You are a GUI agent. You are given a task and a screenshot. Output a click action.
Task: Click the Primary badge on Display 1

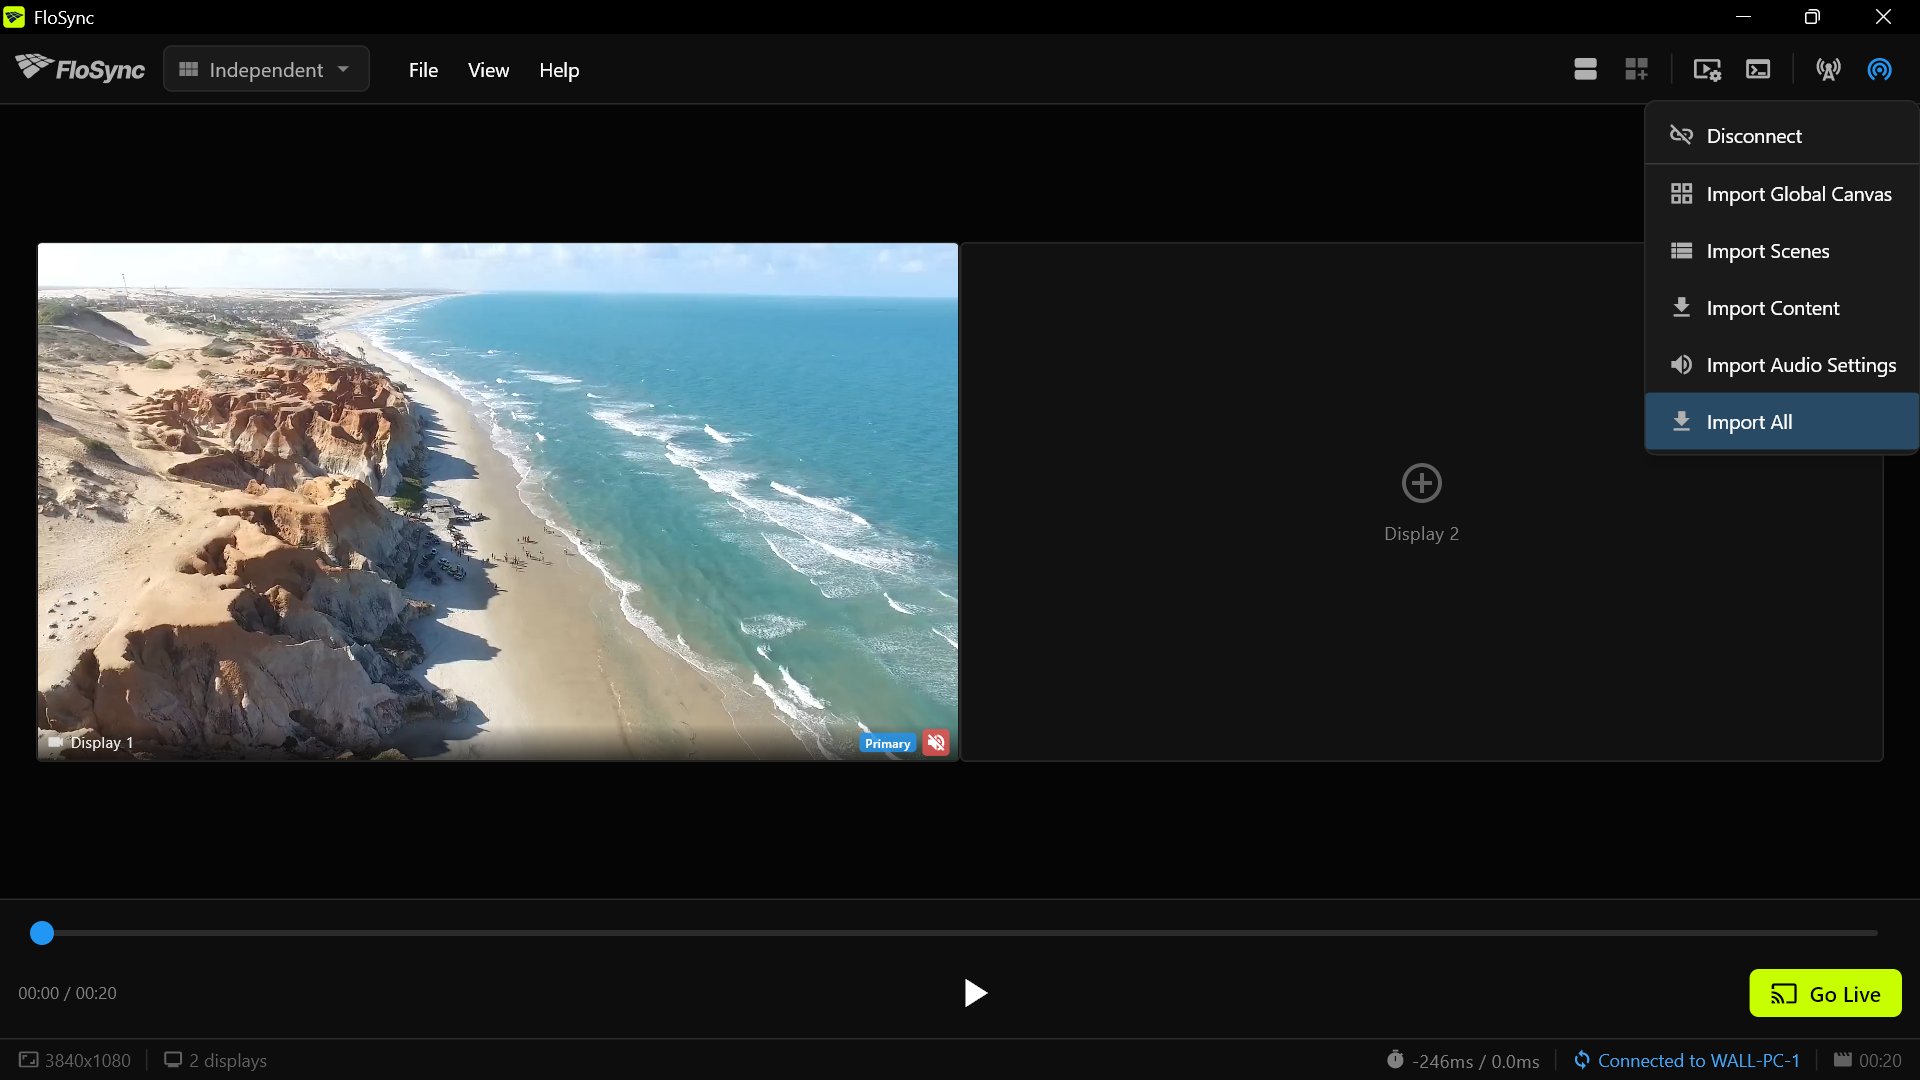pos(887,743)
